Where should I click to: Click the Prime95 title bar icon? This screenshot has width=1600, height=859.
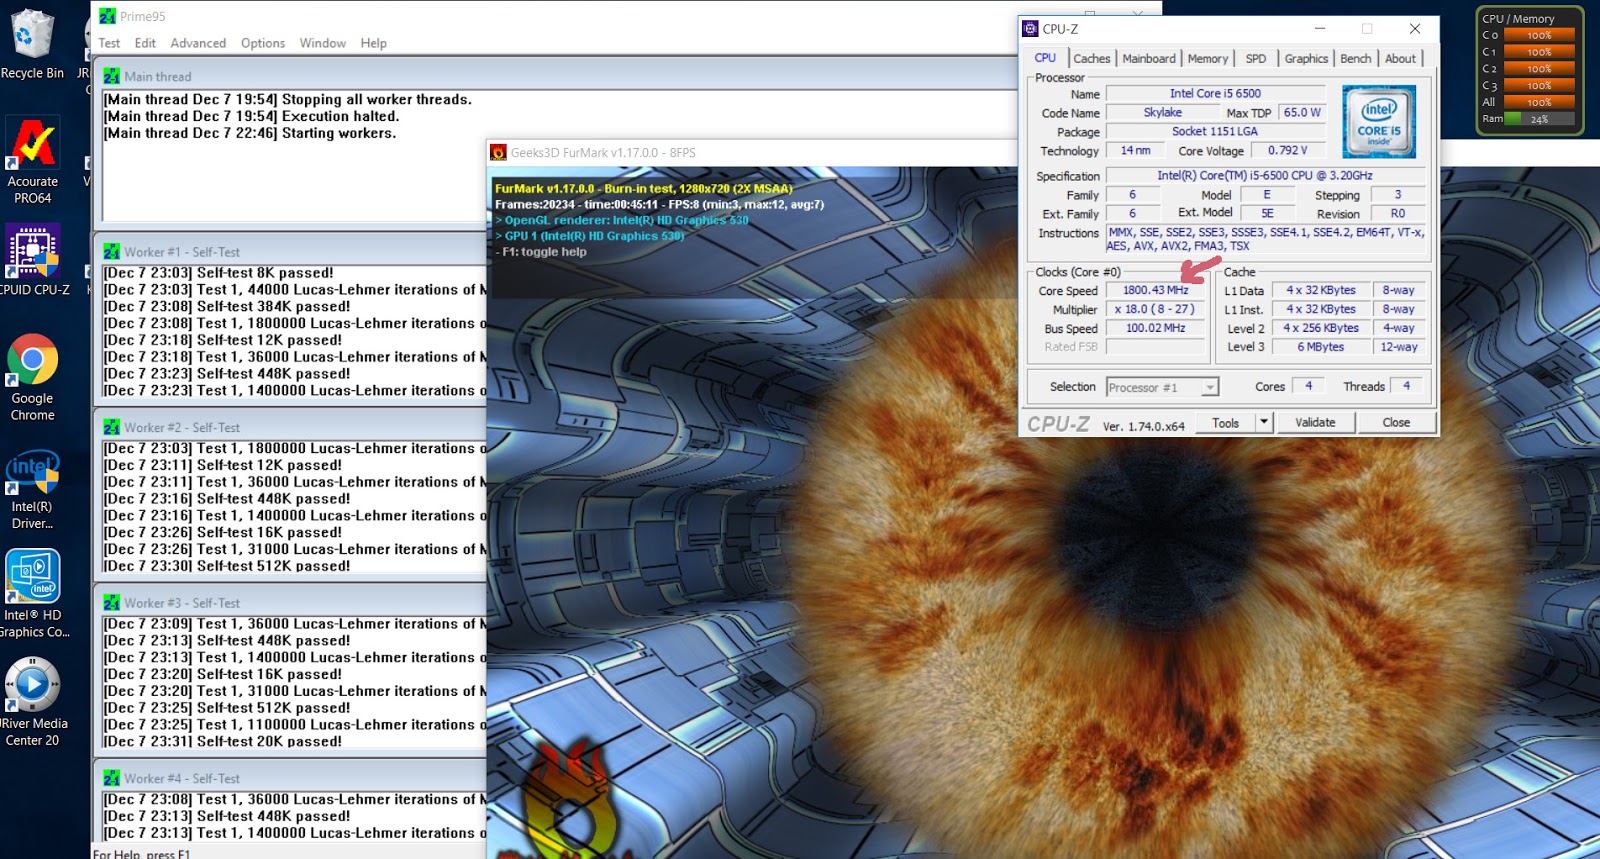click(x=107, y=16)
